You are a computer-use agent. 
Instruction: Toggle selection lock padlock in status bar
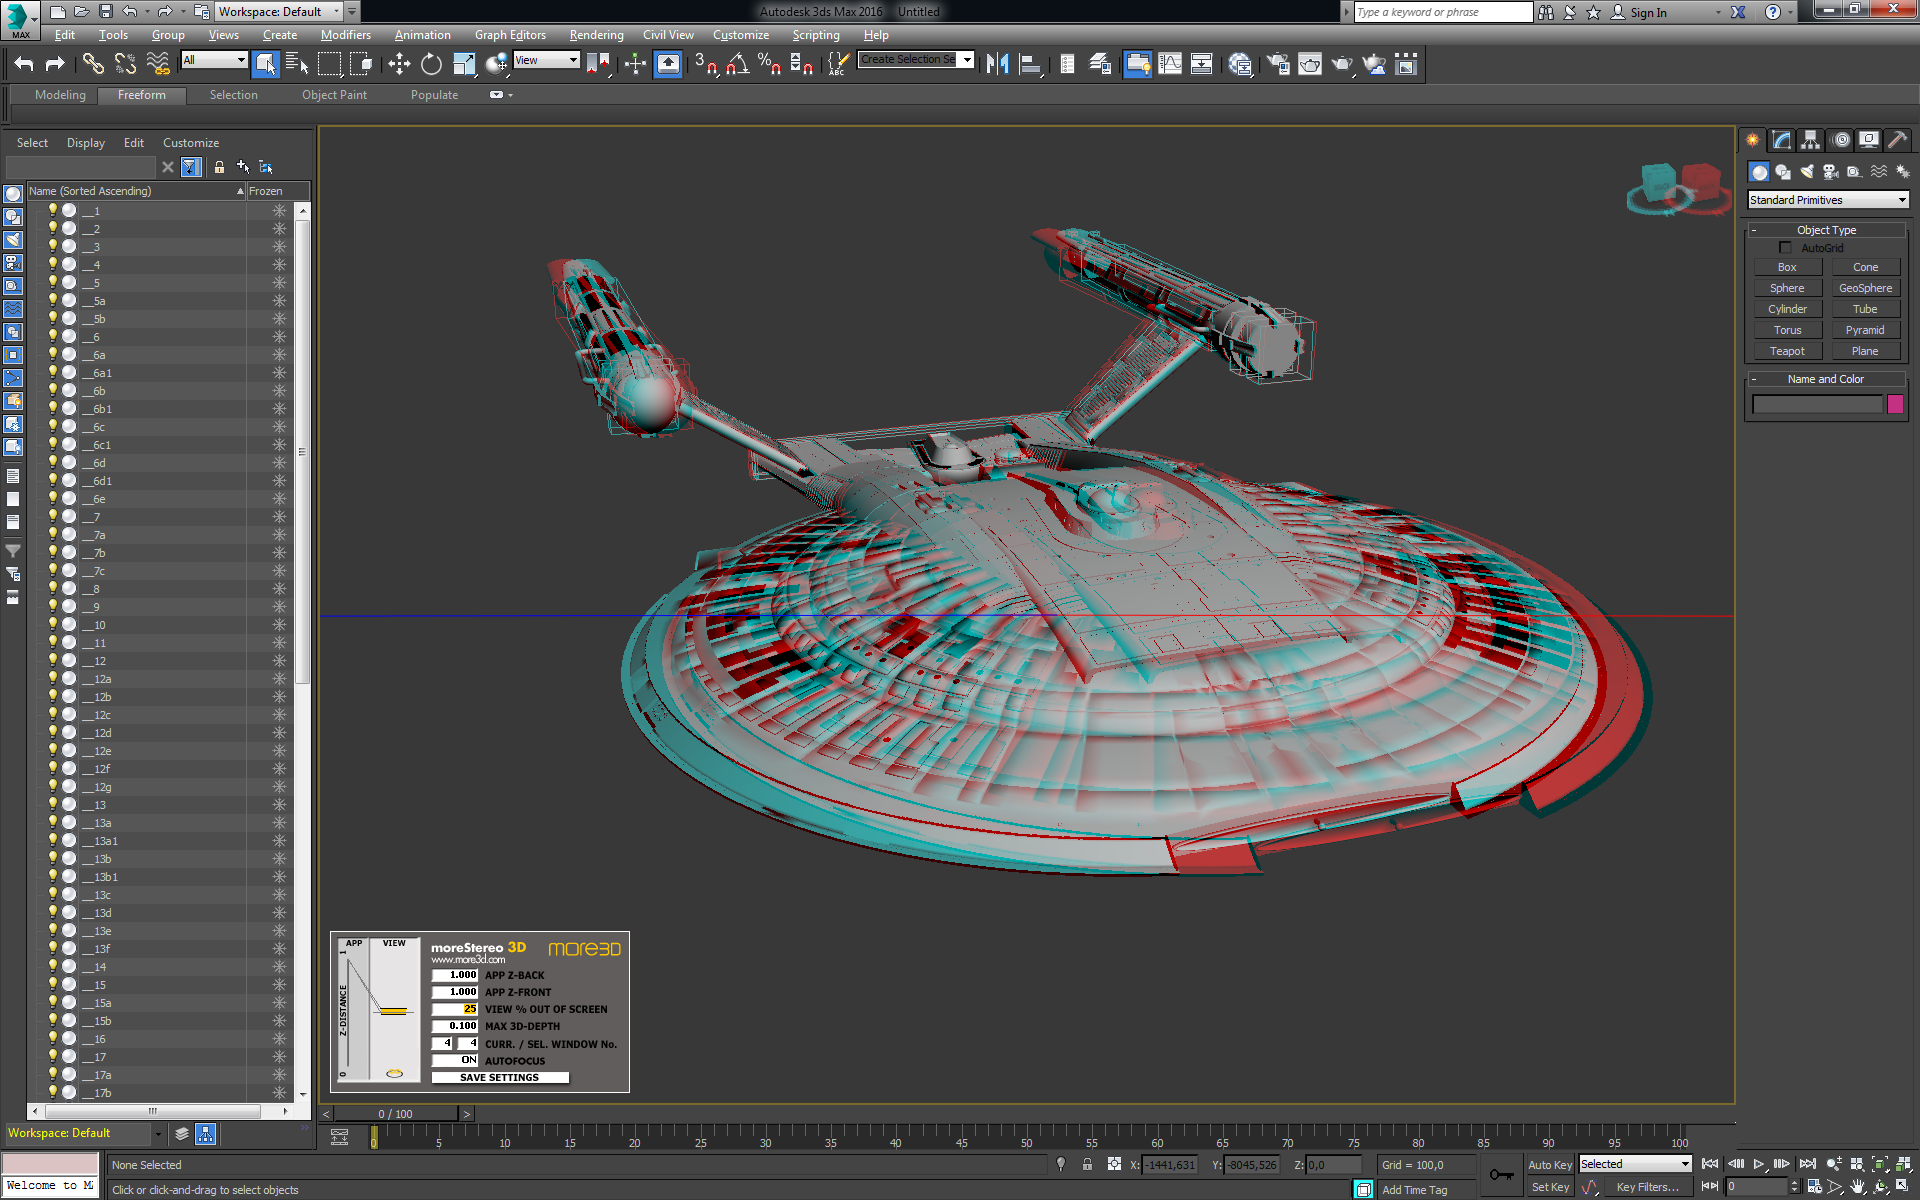point(1087,1165)
